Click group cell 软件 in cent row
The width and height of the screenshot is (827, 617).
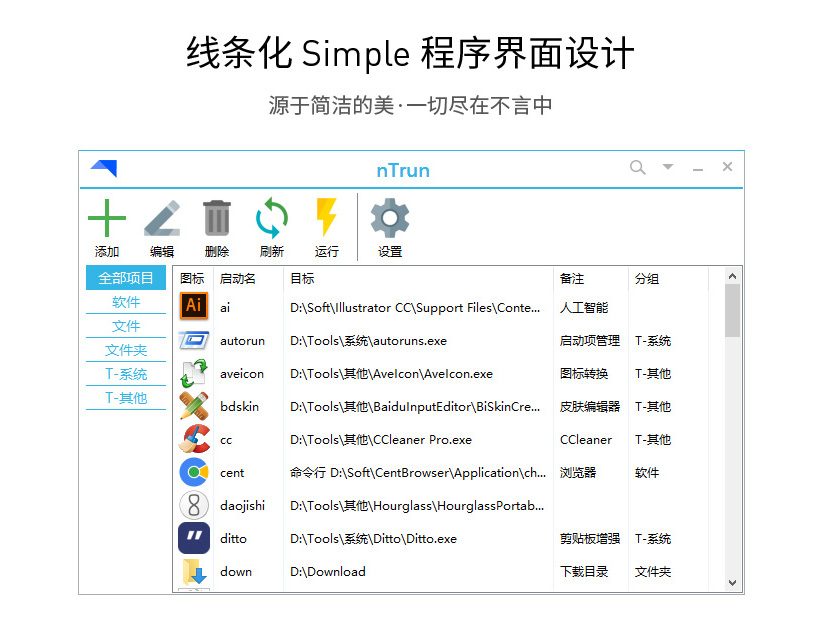pos(647,473)
